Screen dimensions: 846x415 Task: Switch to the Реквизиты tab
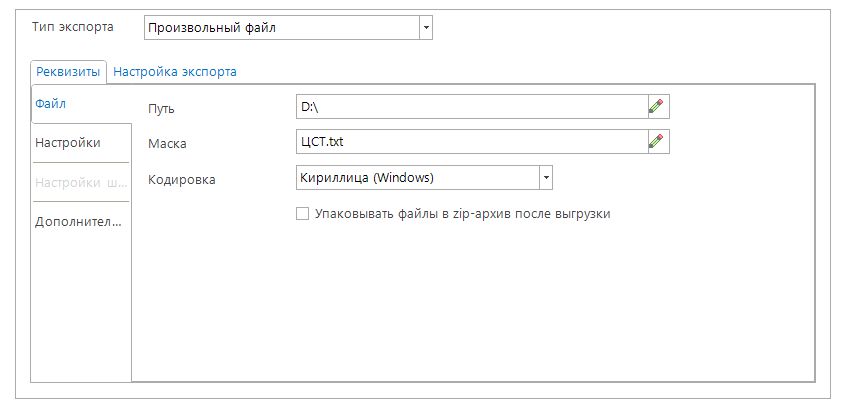click(68, 72)
